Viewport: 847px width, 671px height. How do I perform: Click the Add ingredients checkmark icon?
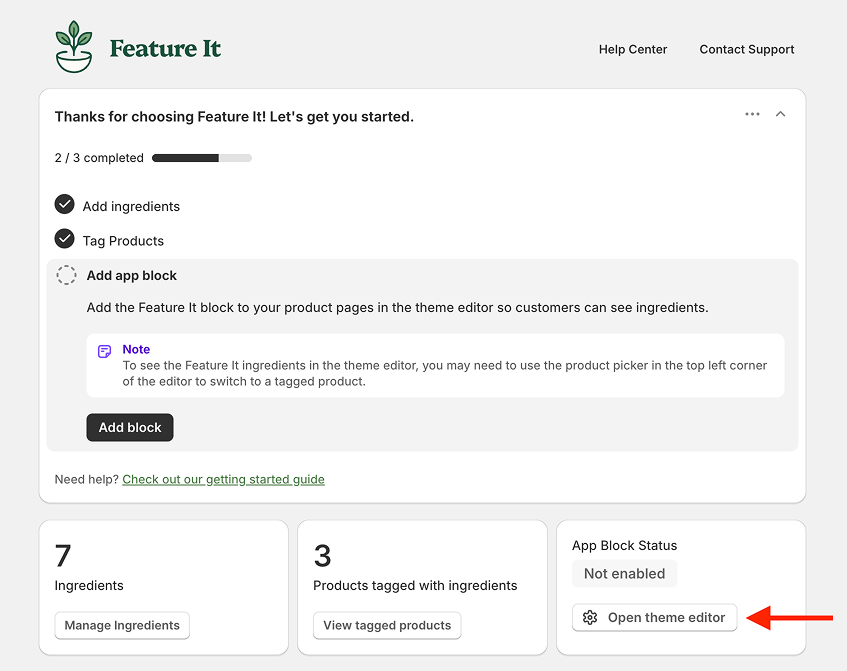pos(65,205)
